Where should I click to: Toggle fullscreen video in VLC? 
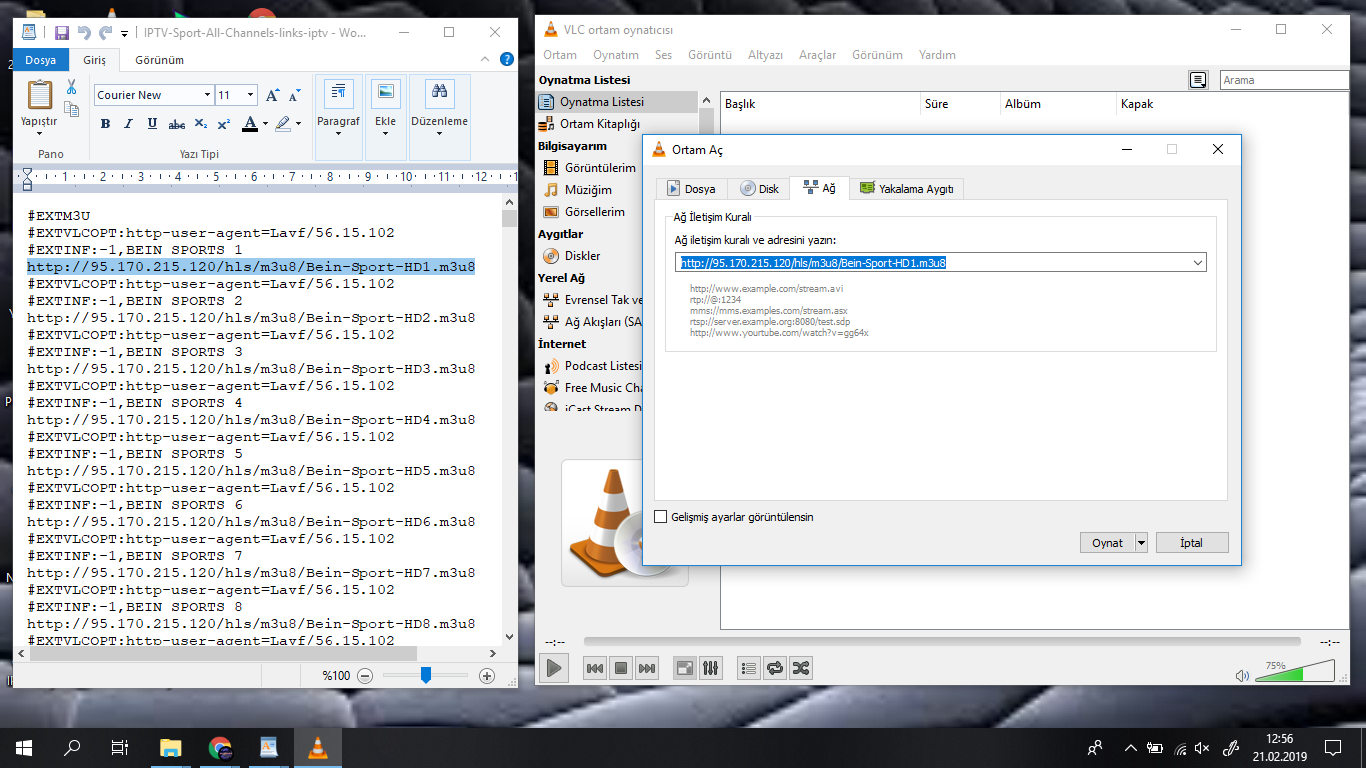pos(685,668)
